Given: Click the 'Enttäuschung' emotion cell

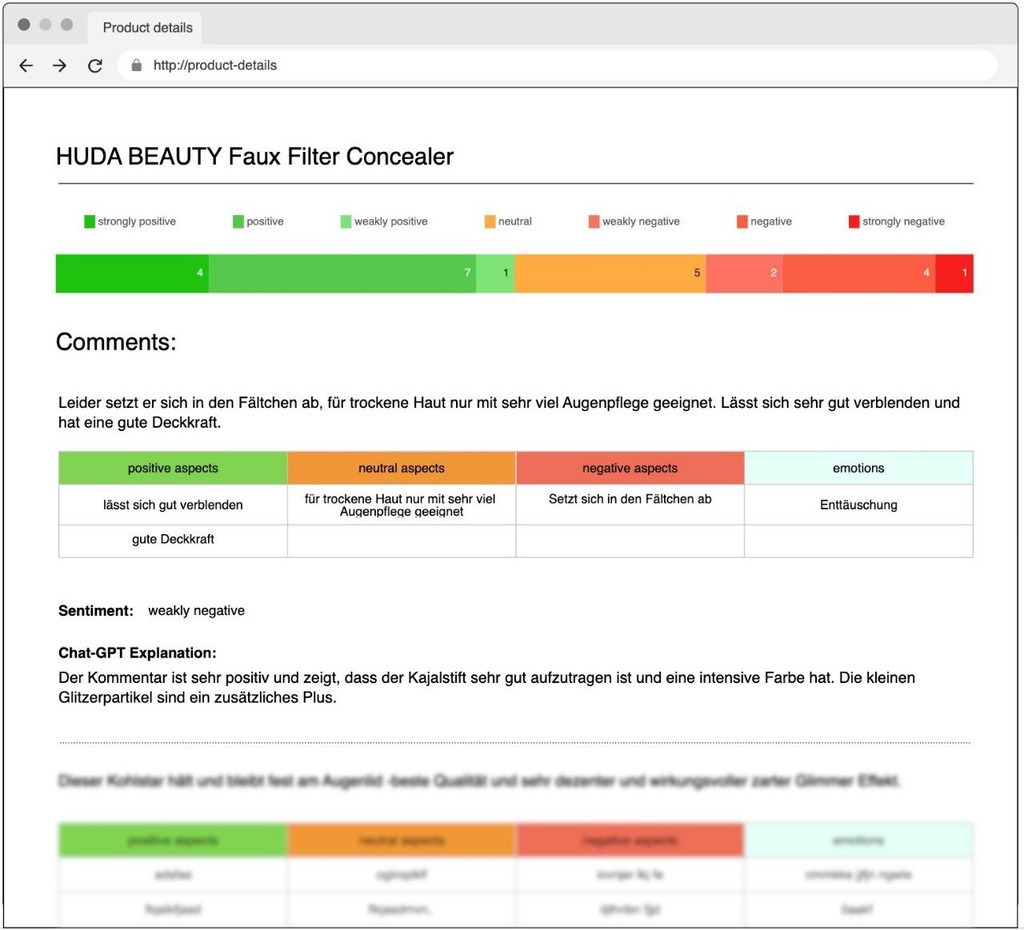Looking at the screenshot, I should pos(859,505).
